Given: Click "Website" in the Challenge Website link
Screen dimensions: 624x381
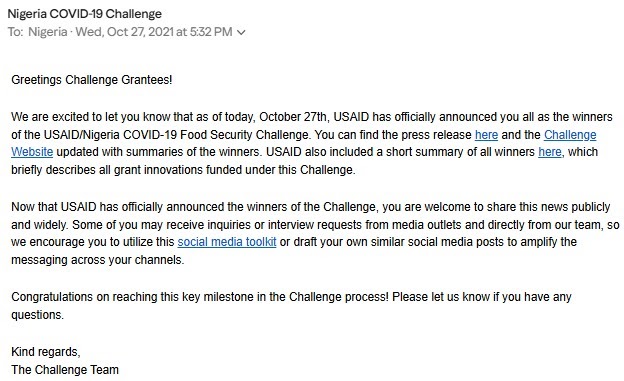Looking at the screenshot, I should (32, 152).
